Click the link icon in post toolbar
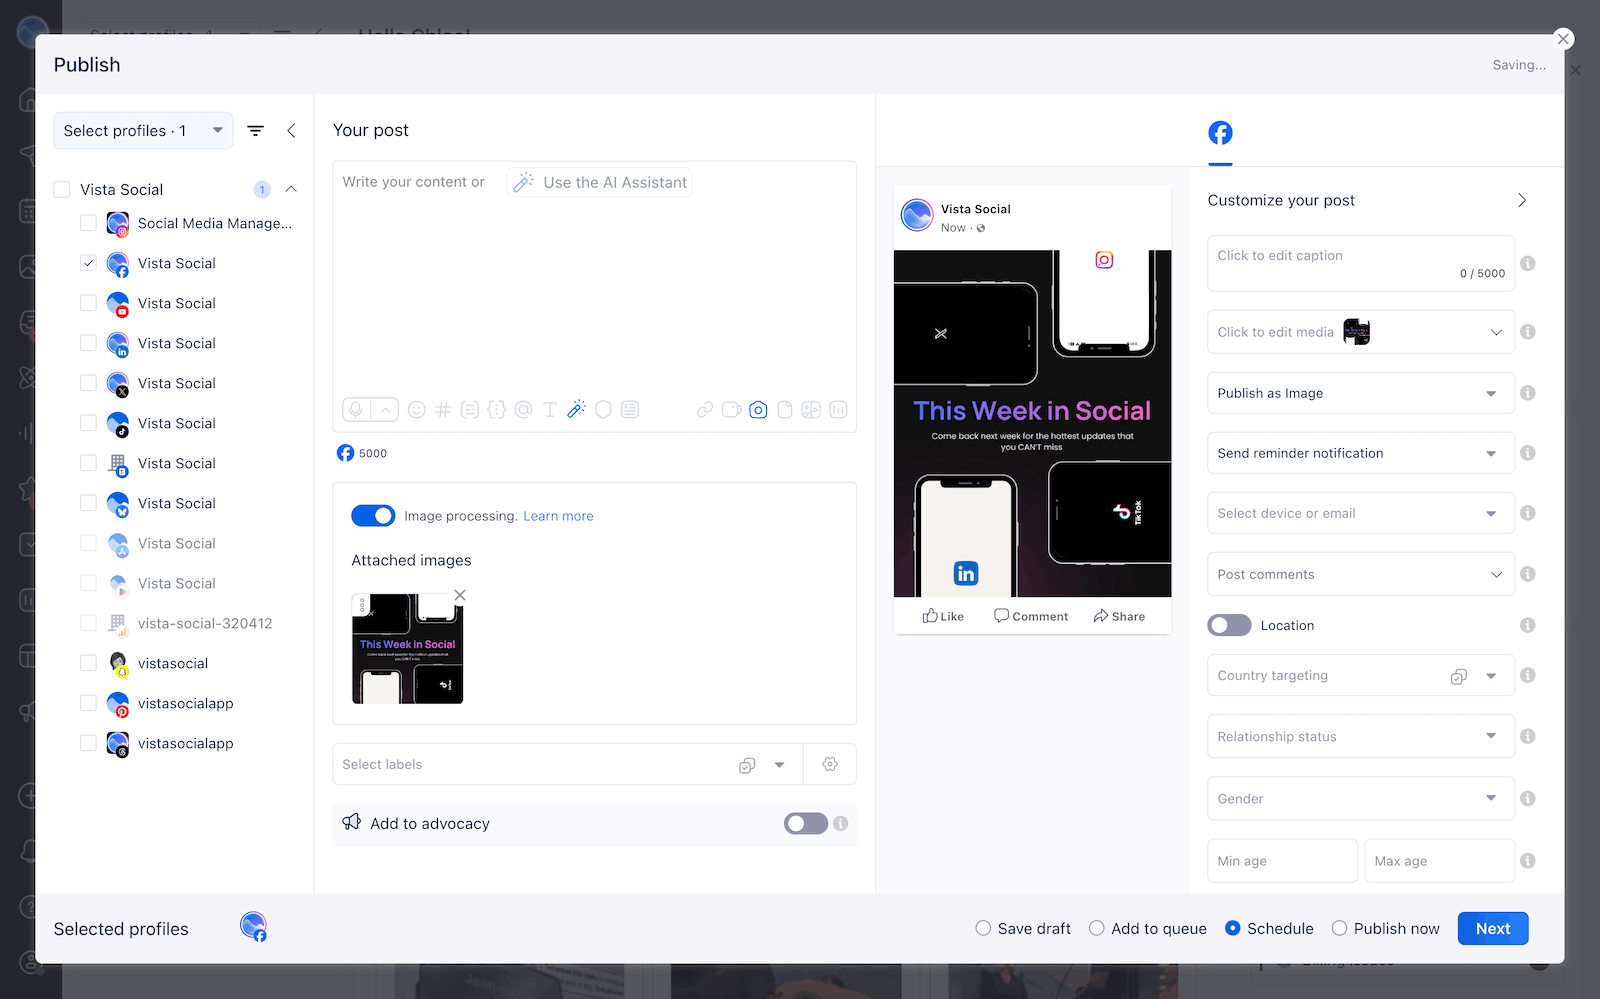The image size is (1600, 999). pos(705,410)
